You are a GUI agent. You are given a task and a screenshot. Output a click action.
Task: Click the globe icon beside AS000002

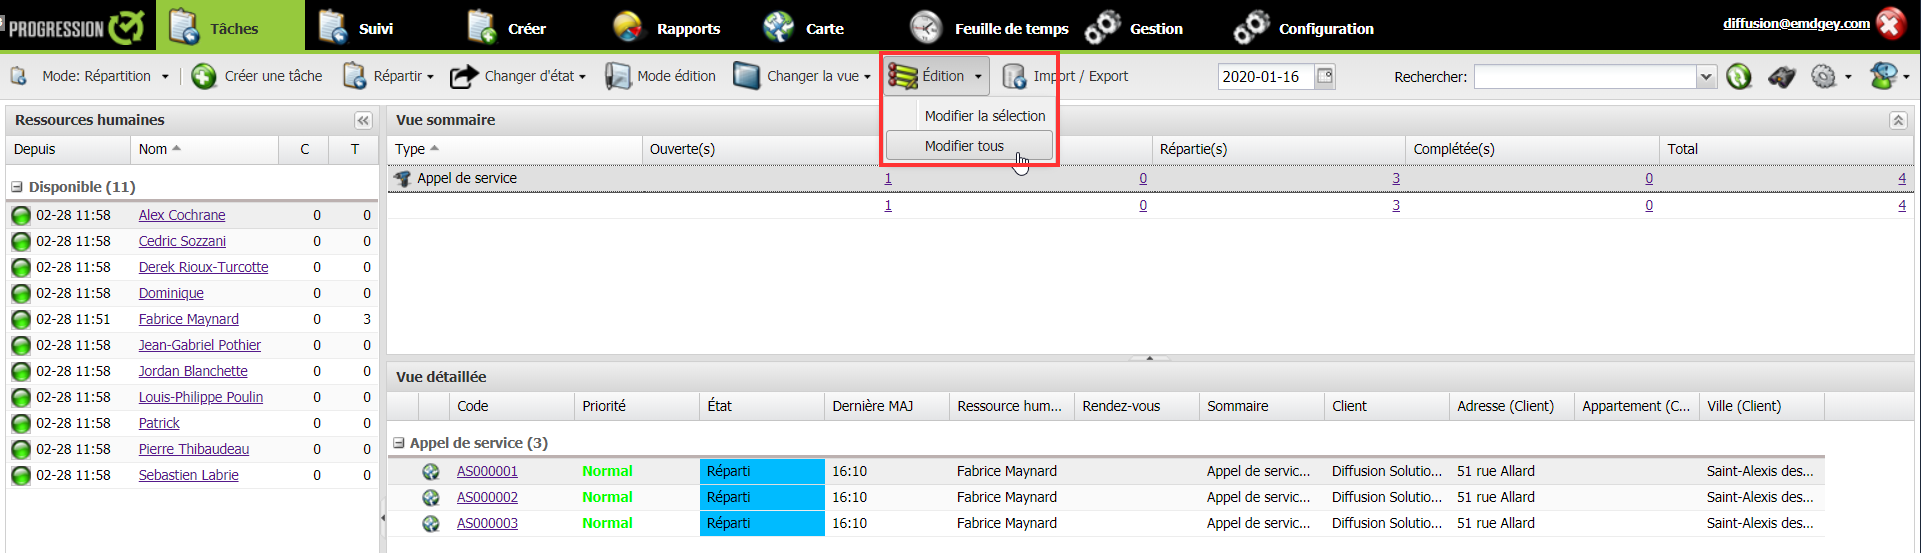tap(431, 497)
